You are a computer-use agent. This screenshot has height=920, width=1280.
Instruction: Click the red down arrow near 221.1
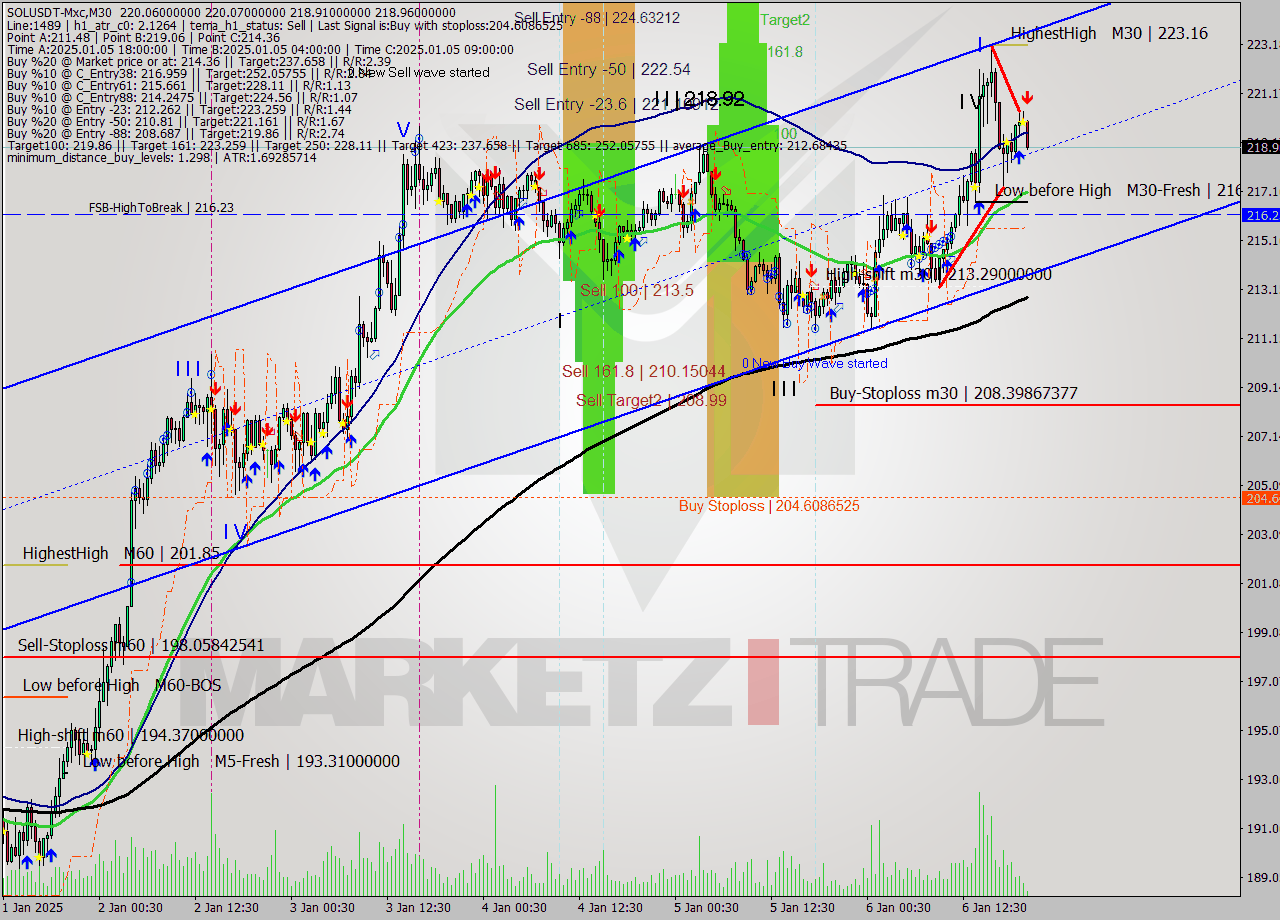1027,98
